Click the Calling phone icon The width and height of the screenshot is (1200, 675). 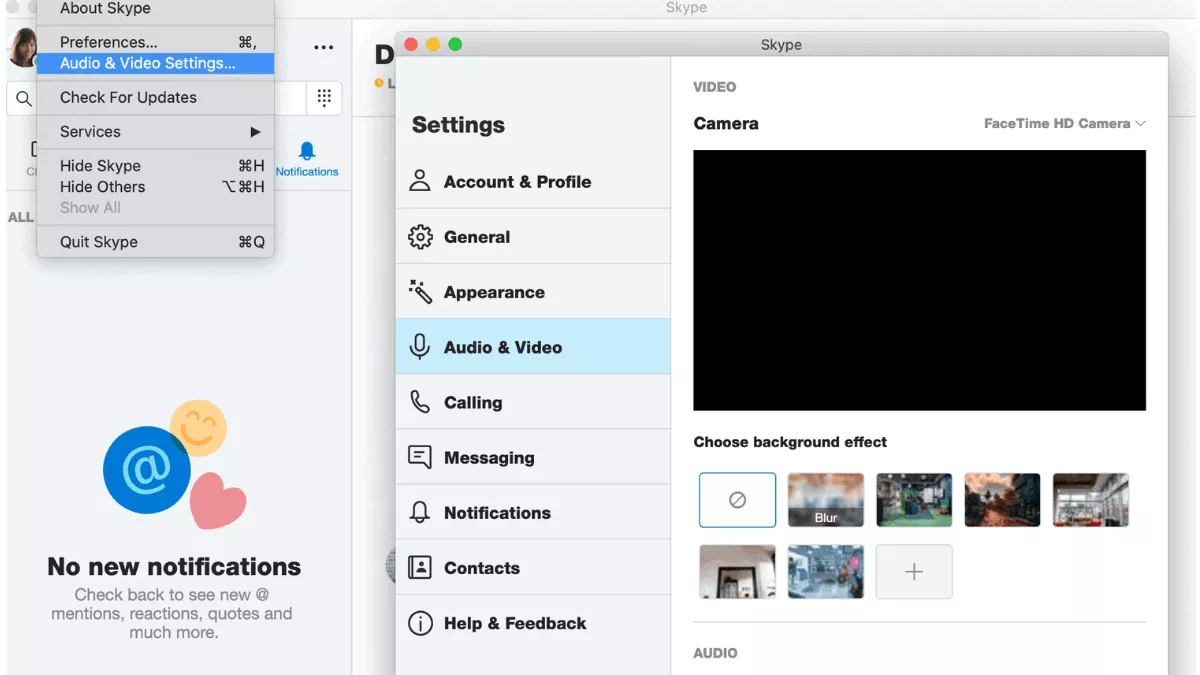tap(420, 402)
